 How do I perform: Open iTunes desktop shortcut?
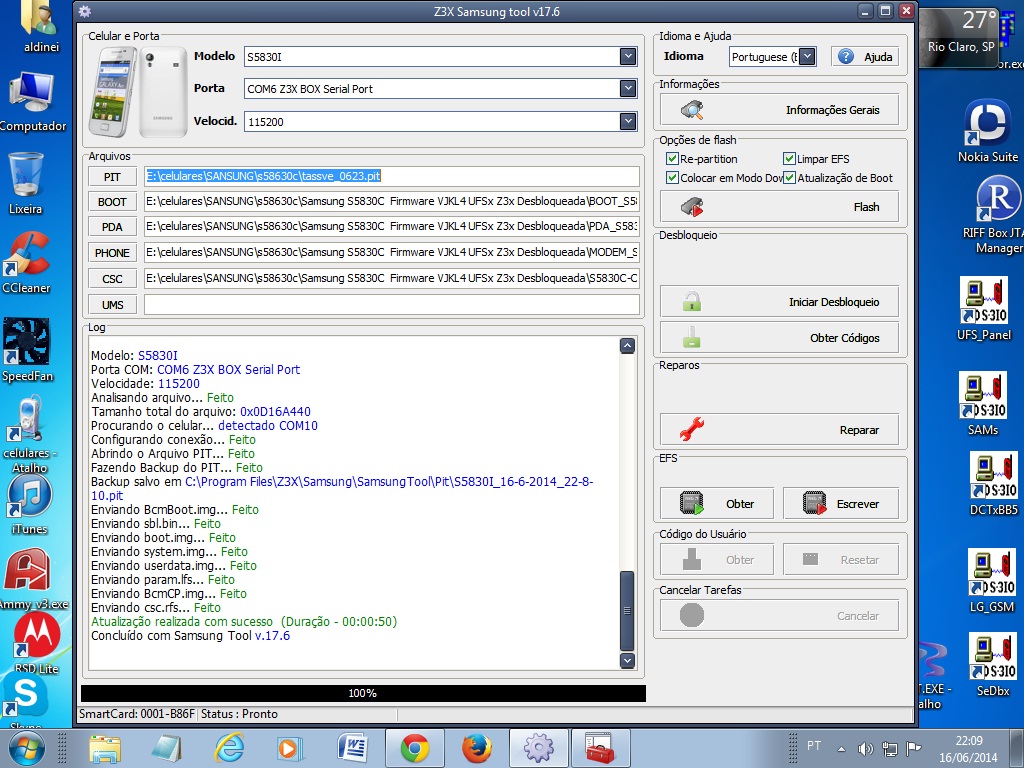[x=29, y=504]
